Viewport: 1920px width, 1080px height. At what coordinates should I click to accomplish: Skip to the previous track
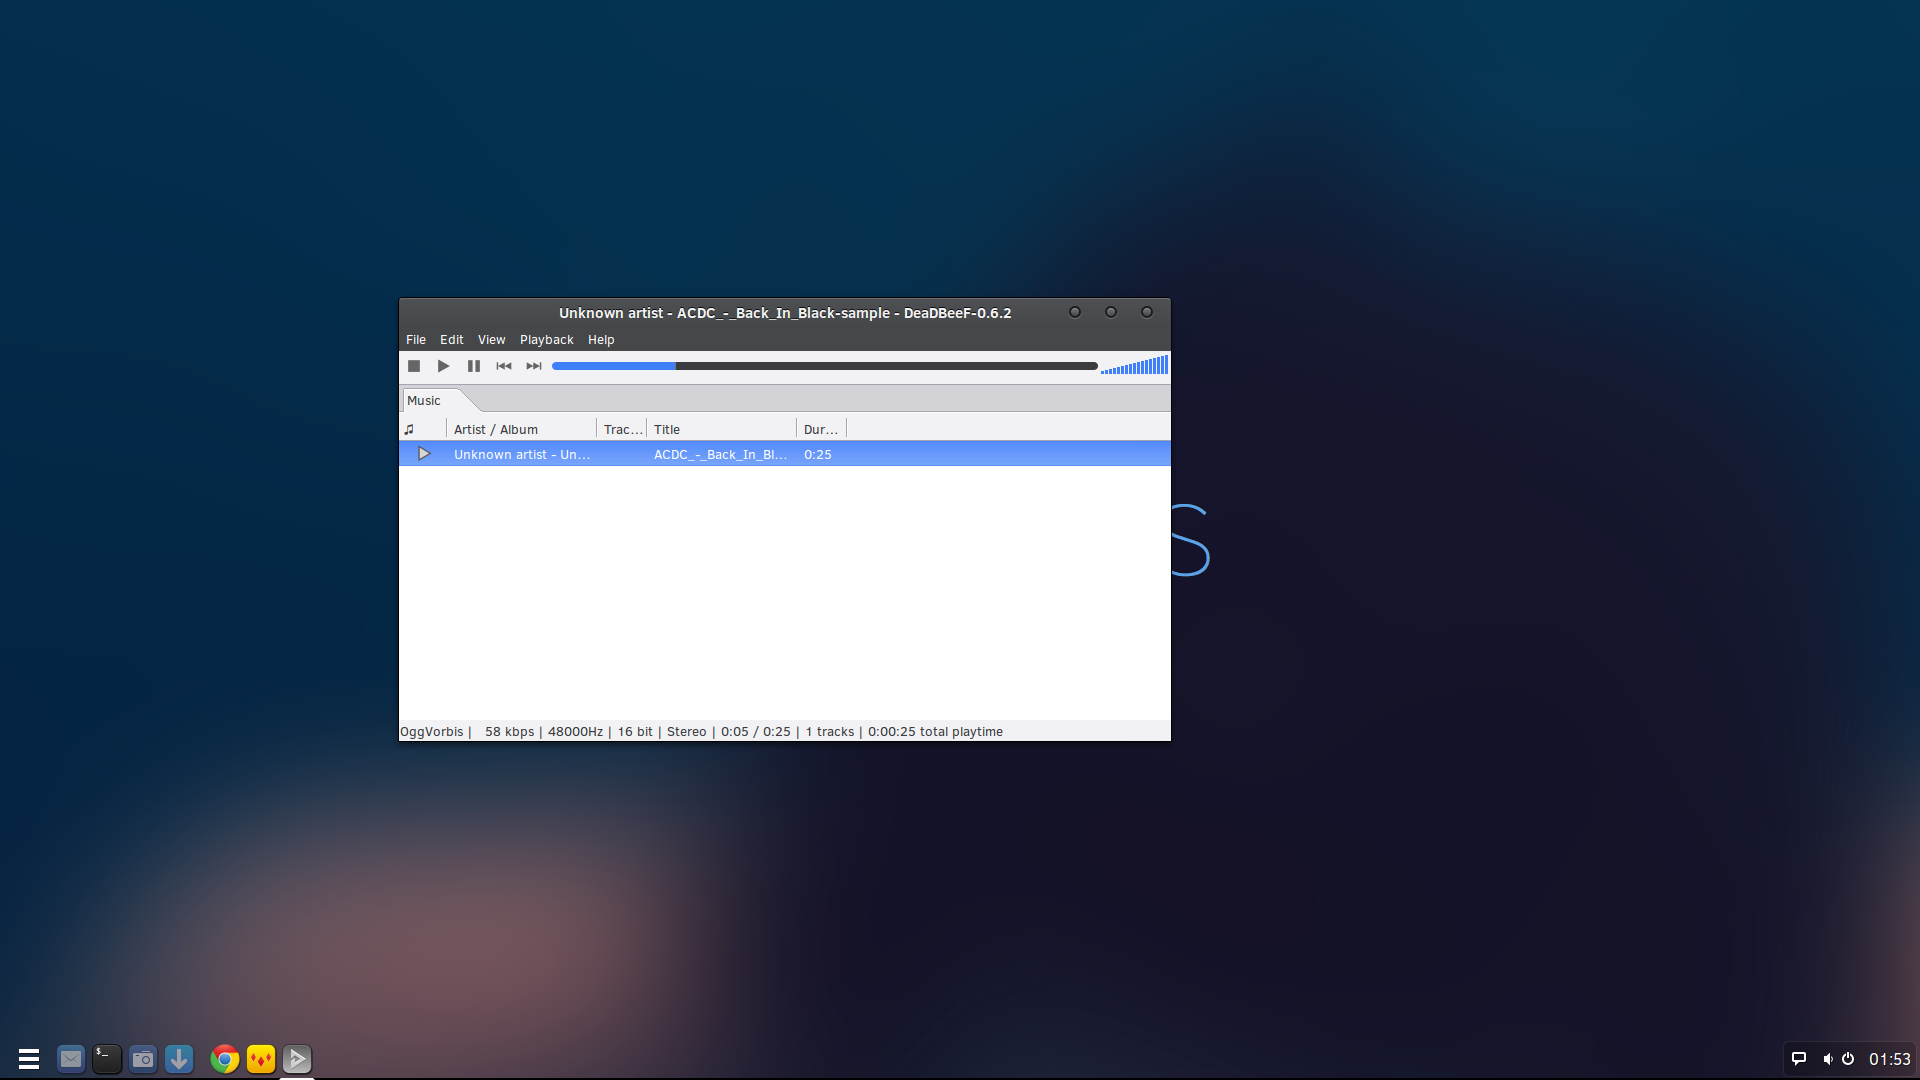click(x=504, y=366)
